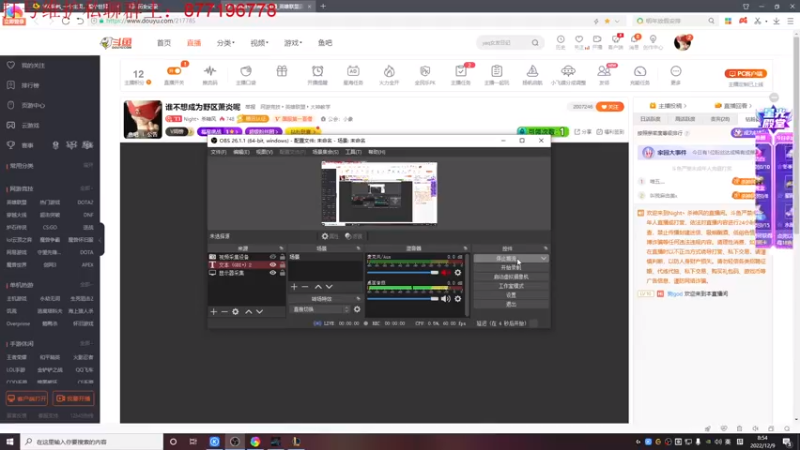Click the orange PC客户端 button on Douyu
This screenshot has height=450, width=800.
click(745, 73)
